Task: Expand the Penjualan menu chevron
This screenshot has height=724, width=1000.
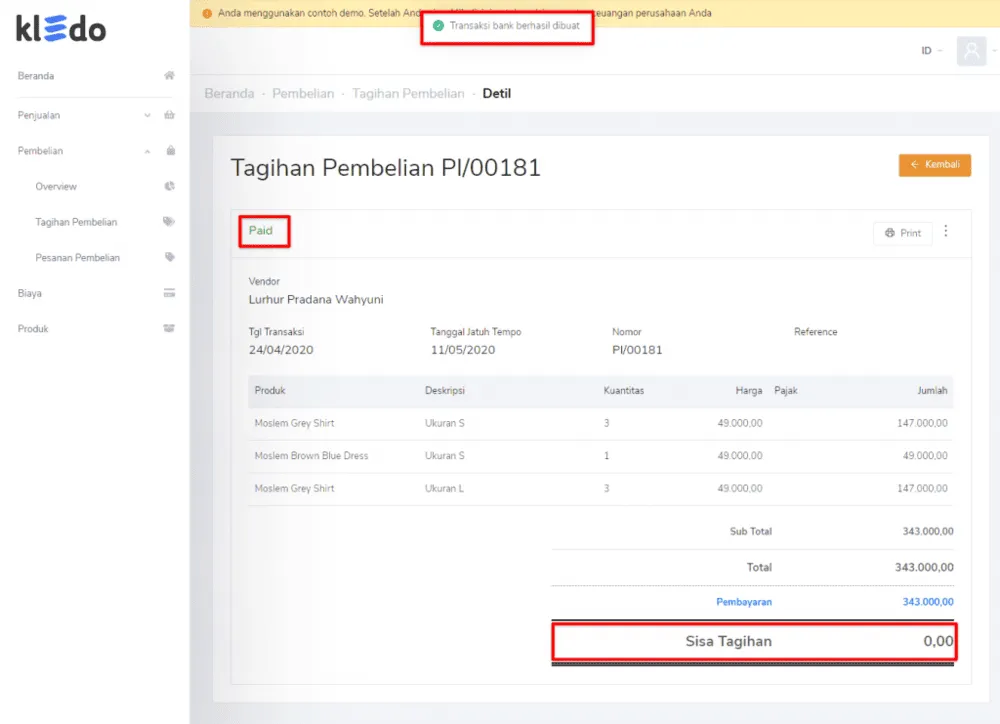Action: (148, 115)
